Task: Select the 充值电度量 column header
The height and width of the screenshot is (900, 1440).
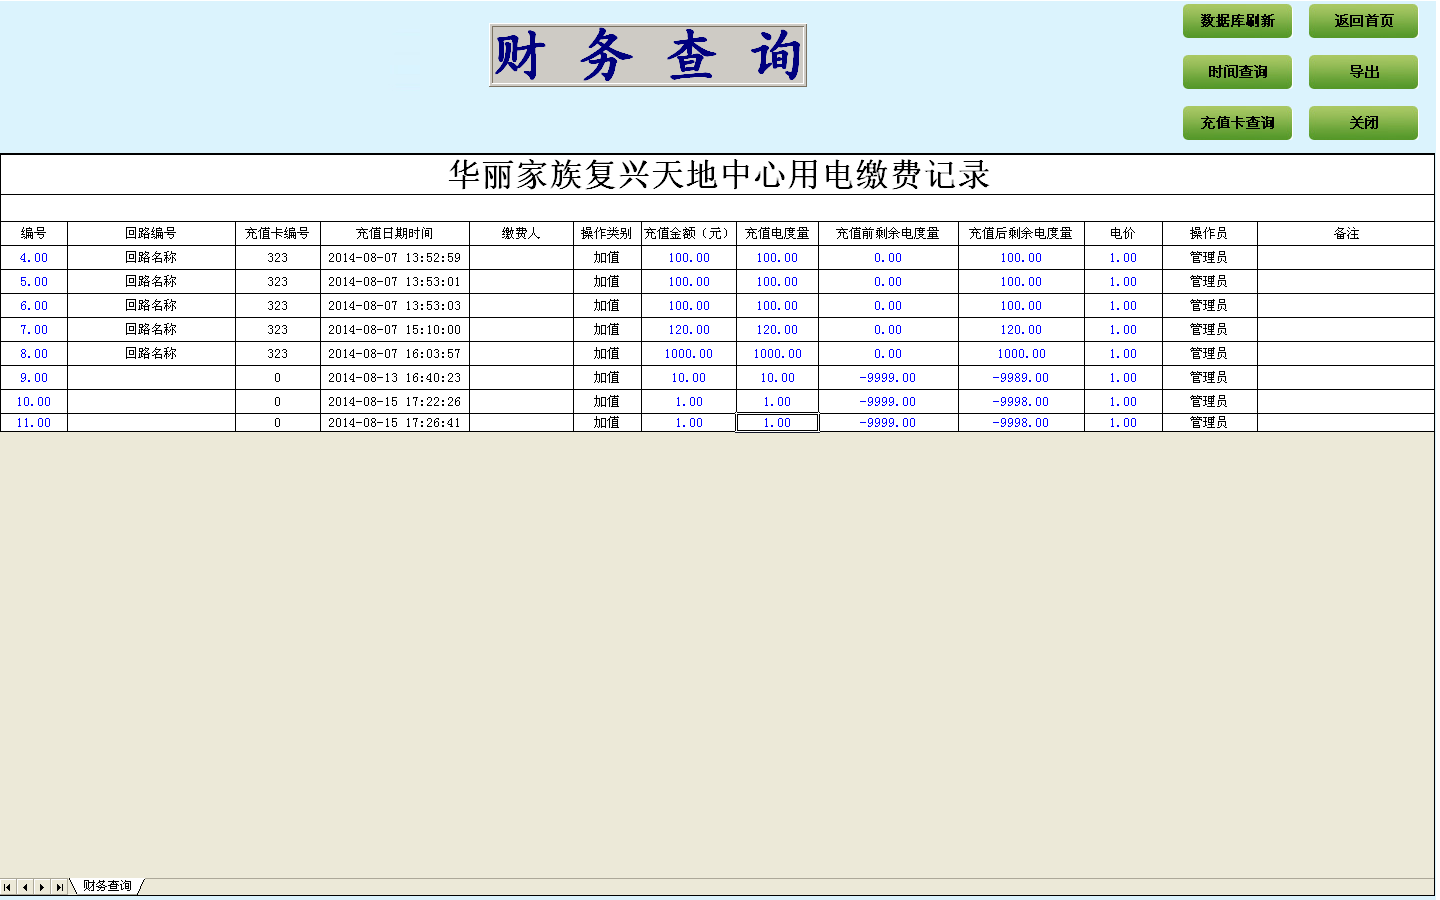Action: tap(777, 233)
